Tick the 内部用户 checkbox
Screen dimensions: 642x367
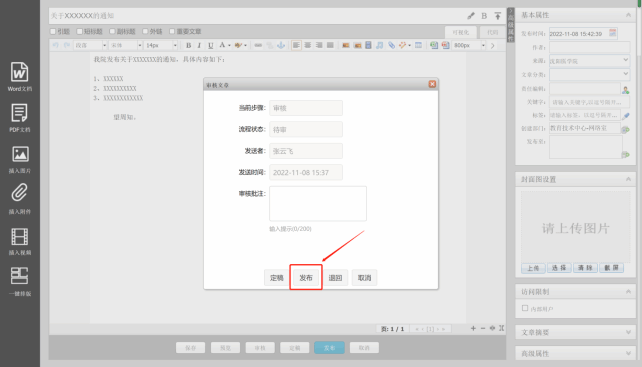tap(525, 308)
